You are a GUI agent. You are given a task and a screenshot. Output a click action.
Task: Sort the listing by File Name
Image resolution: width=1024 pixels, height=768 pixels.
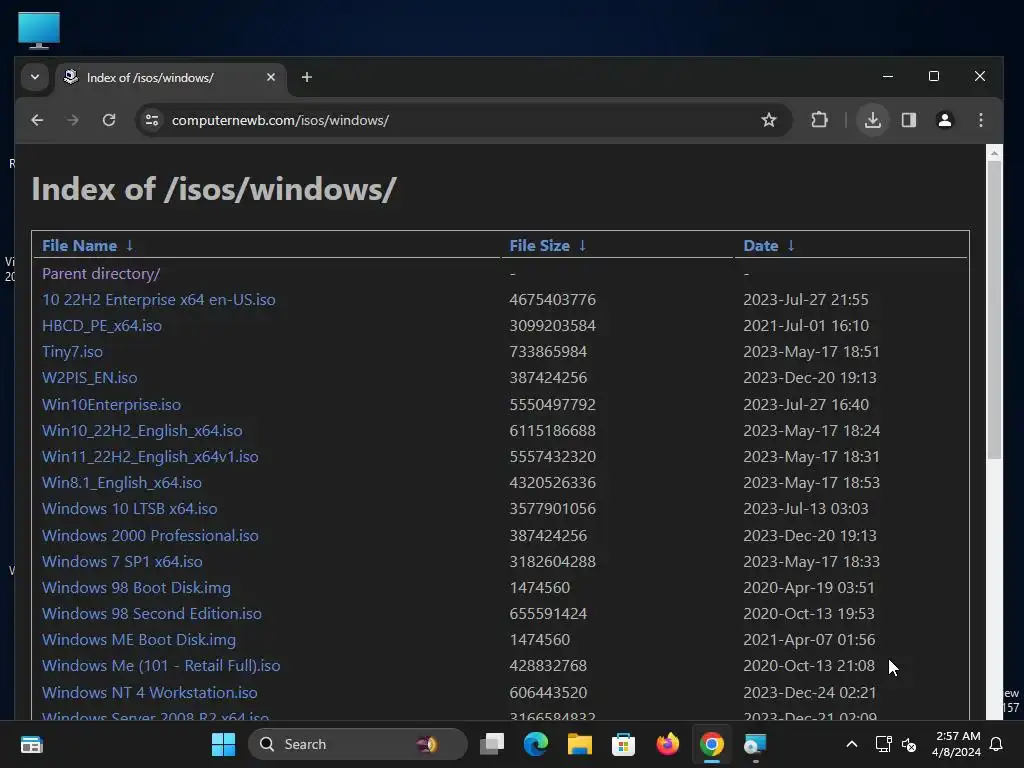88,246
